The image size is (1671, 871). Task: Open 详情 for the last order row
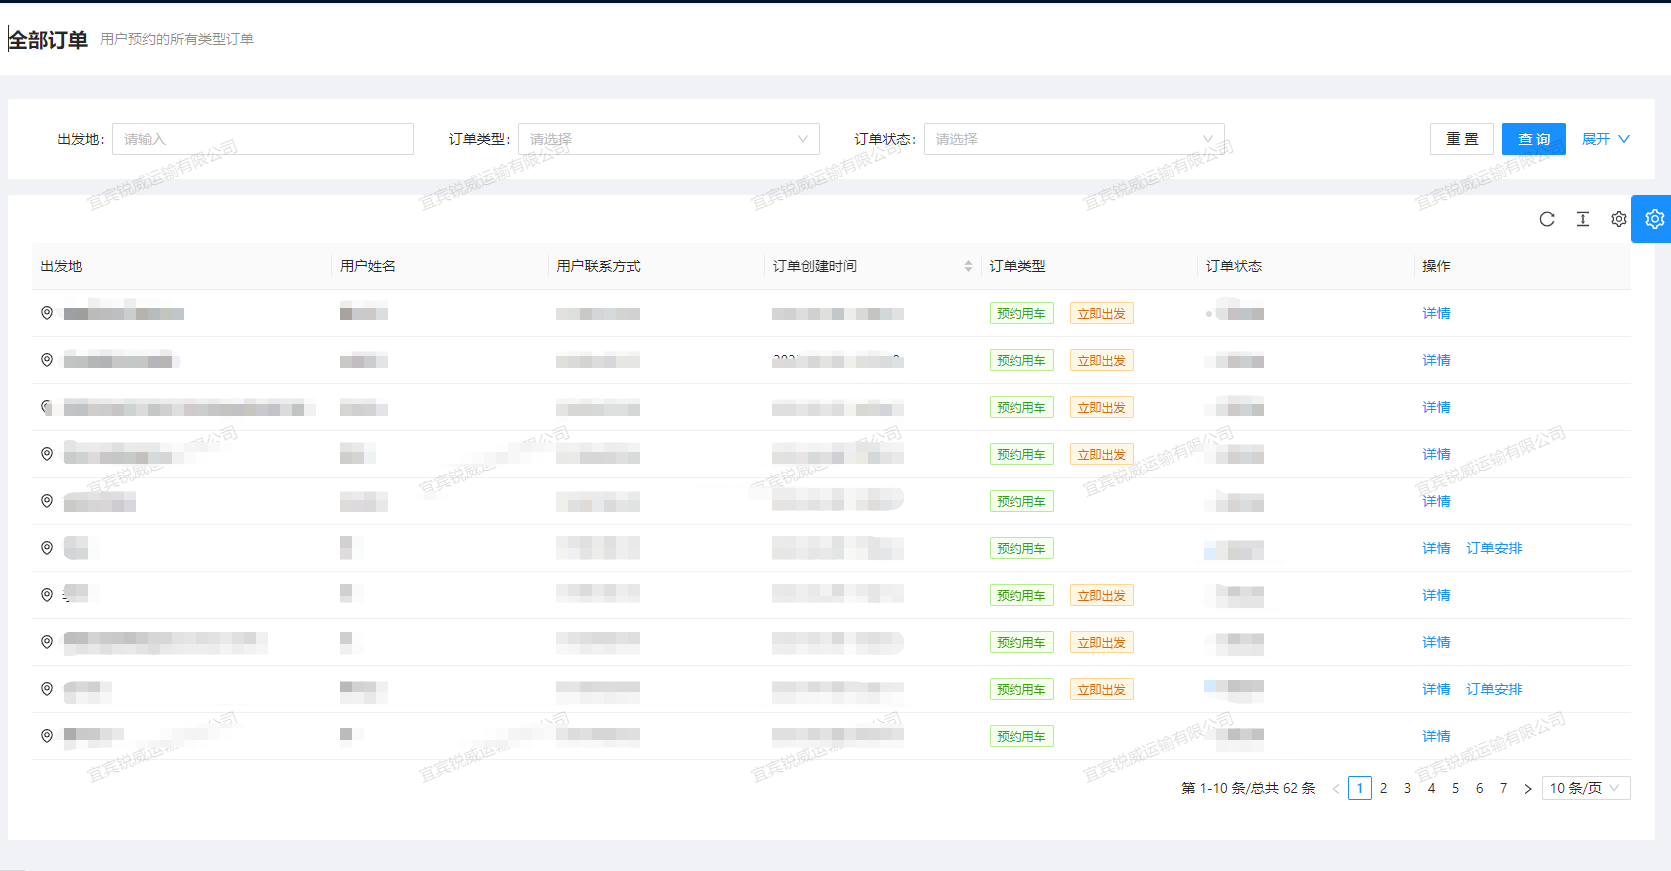pyautogui.click(x=1436, y=736)
